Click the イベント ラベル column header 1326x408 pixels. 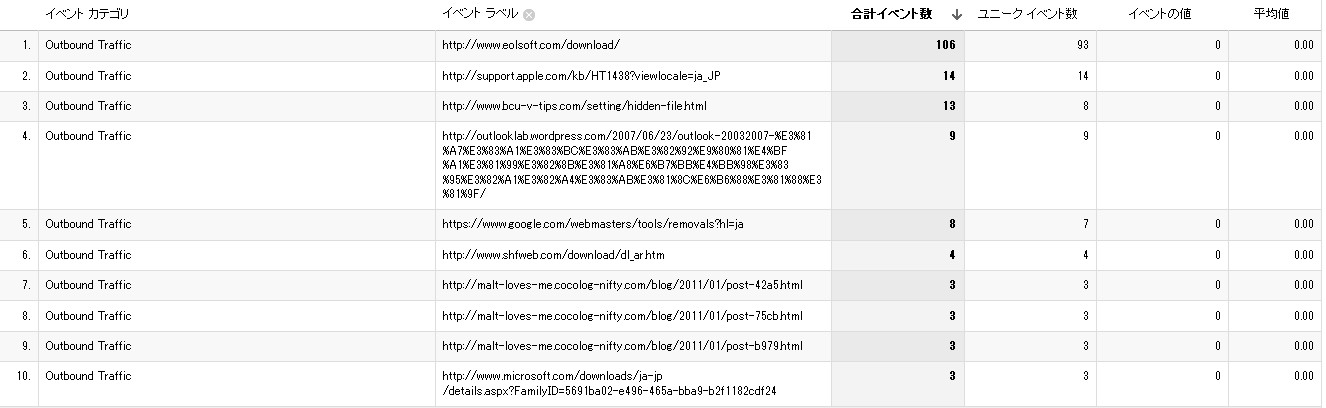480,14
